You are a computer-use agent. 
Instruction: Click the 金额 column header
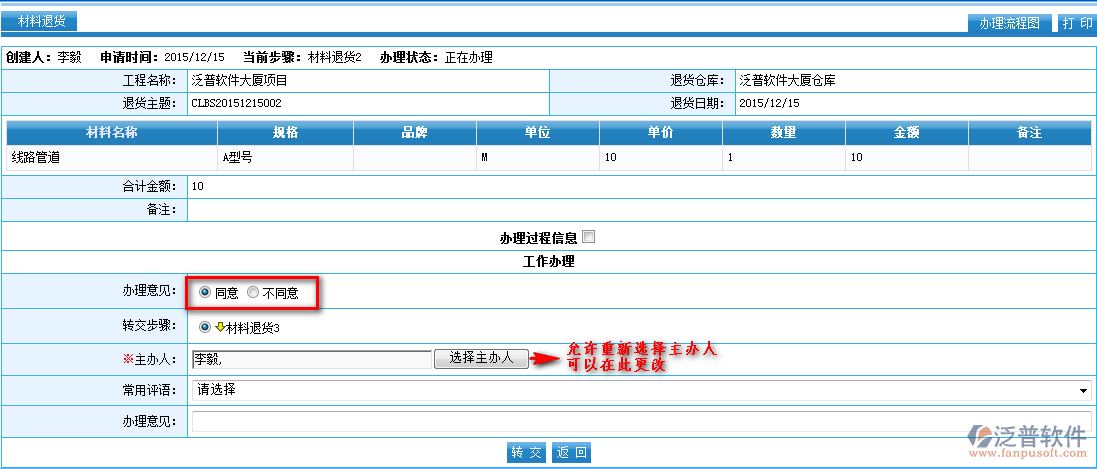tap(906, 132)
